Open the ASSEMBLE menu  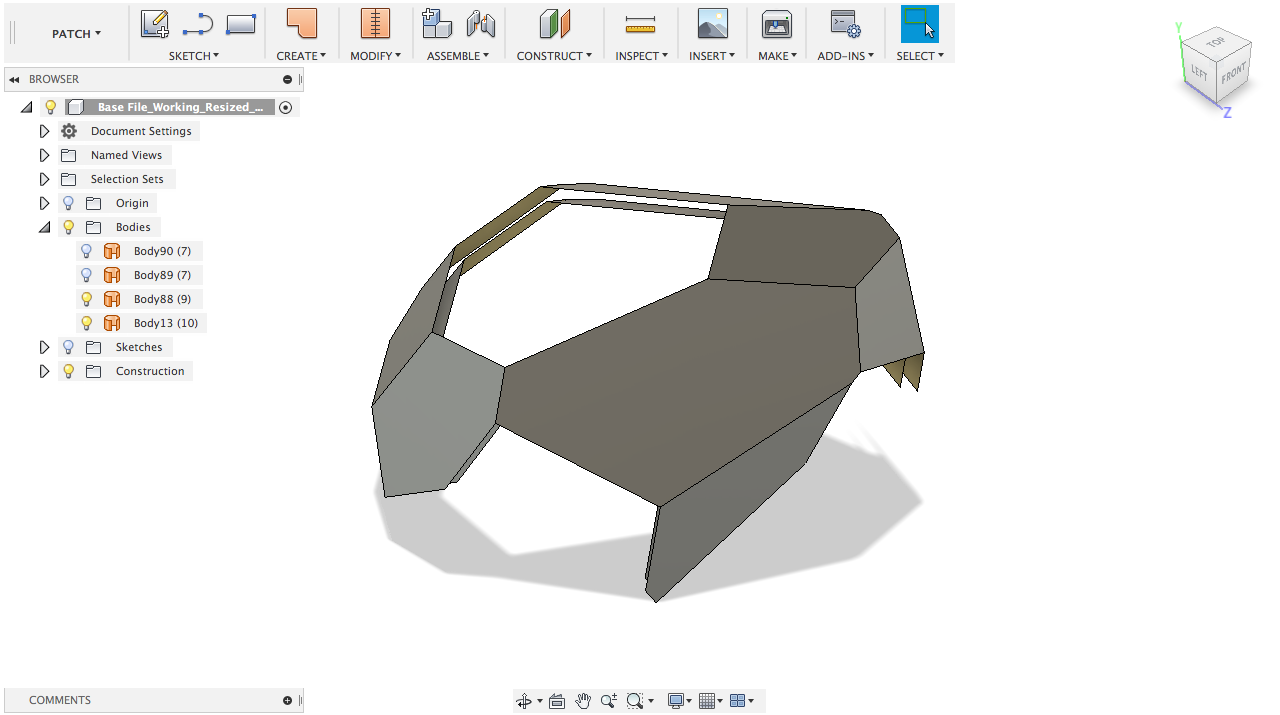(458, 56)
